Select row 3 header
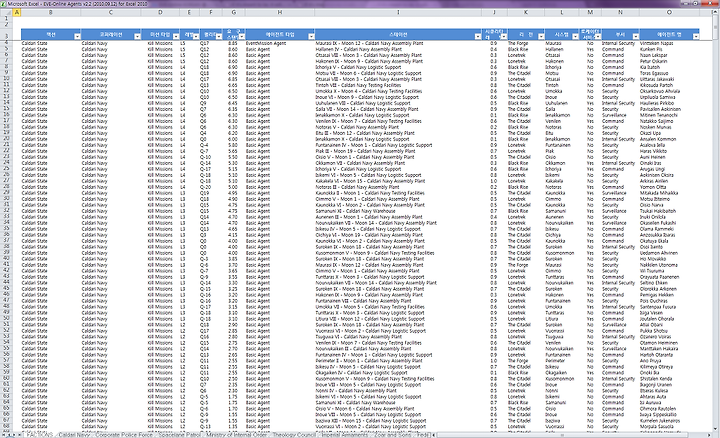 (x=6, y=34)
